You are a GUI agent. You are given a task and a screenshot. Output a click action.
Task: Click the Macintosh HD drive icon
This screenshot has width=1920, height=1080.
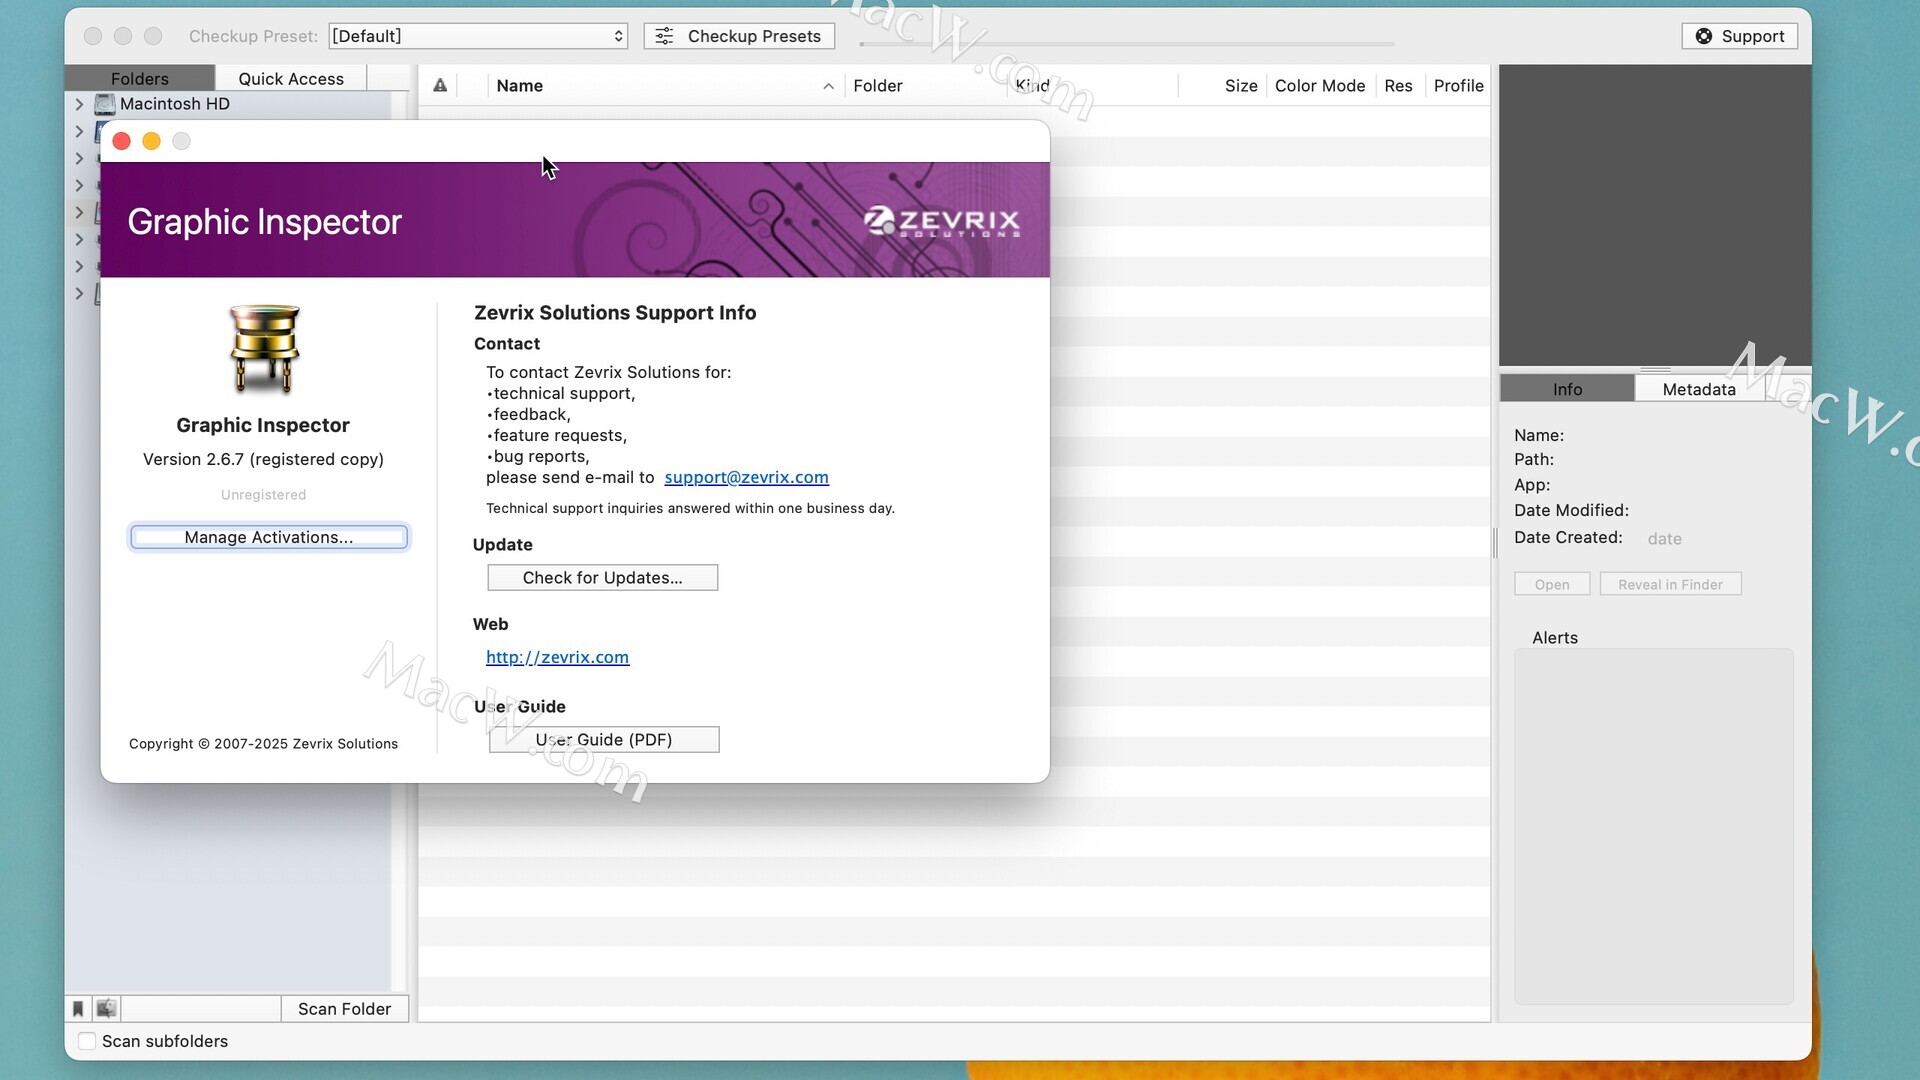[105, 104]
